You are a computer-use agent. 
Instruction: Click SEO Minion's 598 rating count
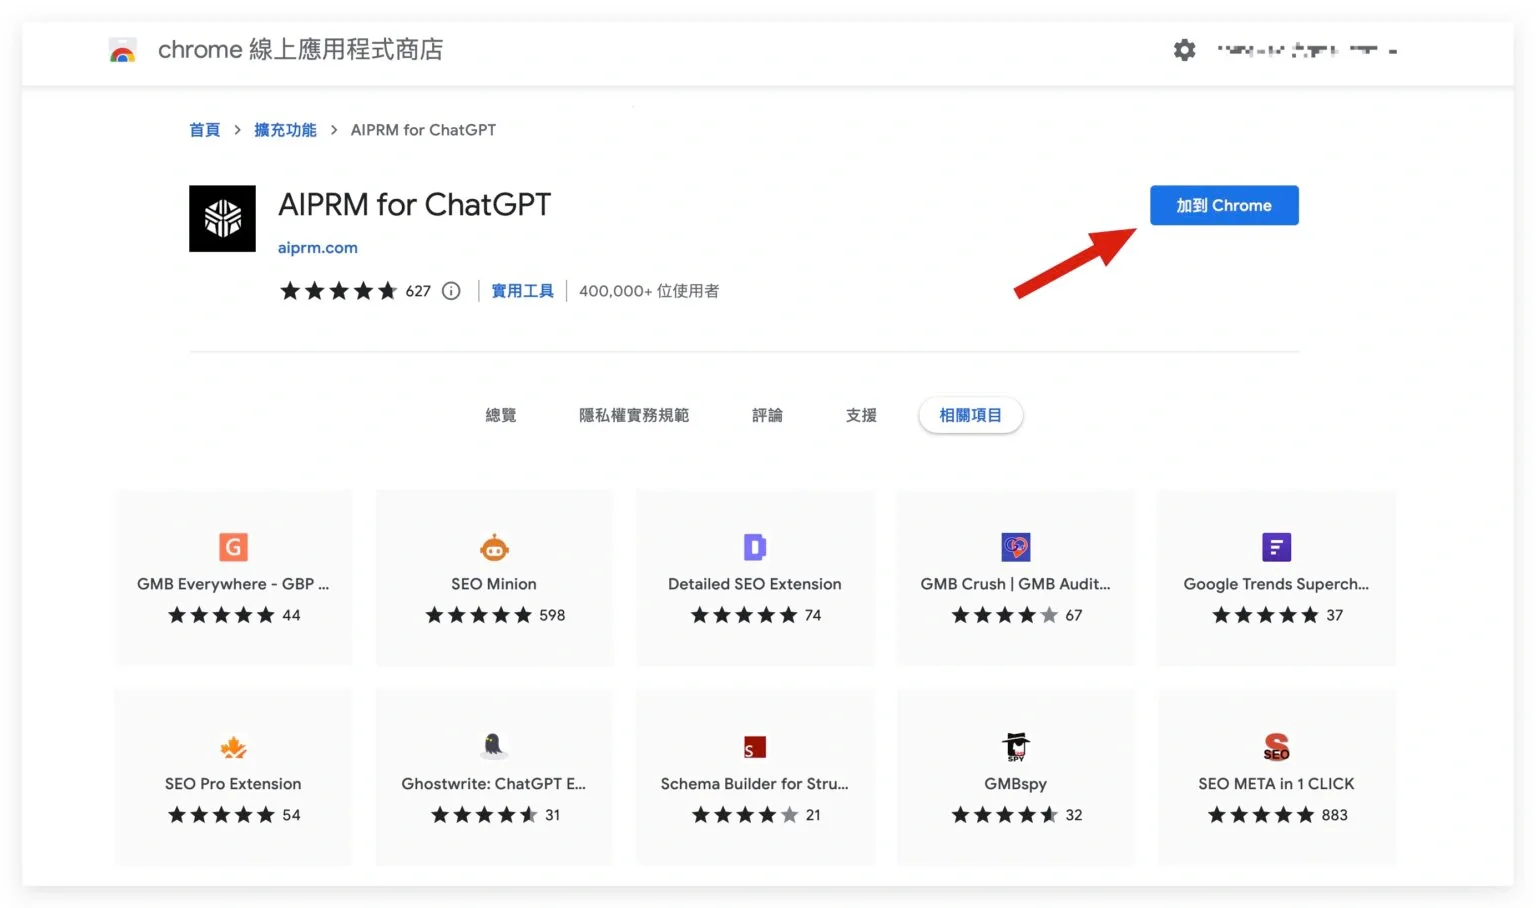coord(552,615)
